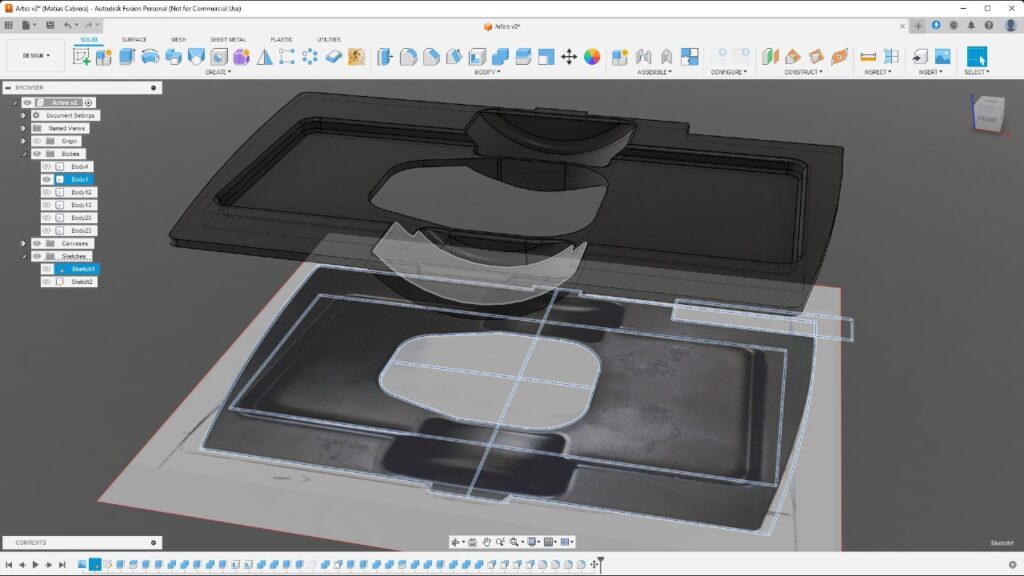Select the Offset Plane tool
The image size is (1024, 576).
click(x=771, y=57)
